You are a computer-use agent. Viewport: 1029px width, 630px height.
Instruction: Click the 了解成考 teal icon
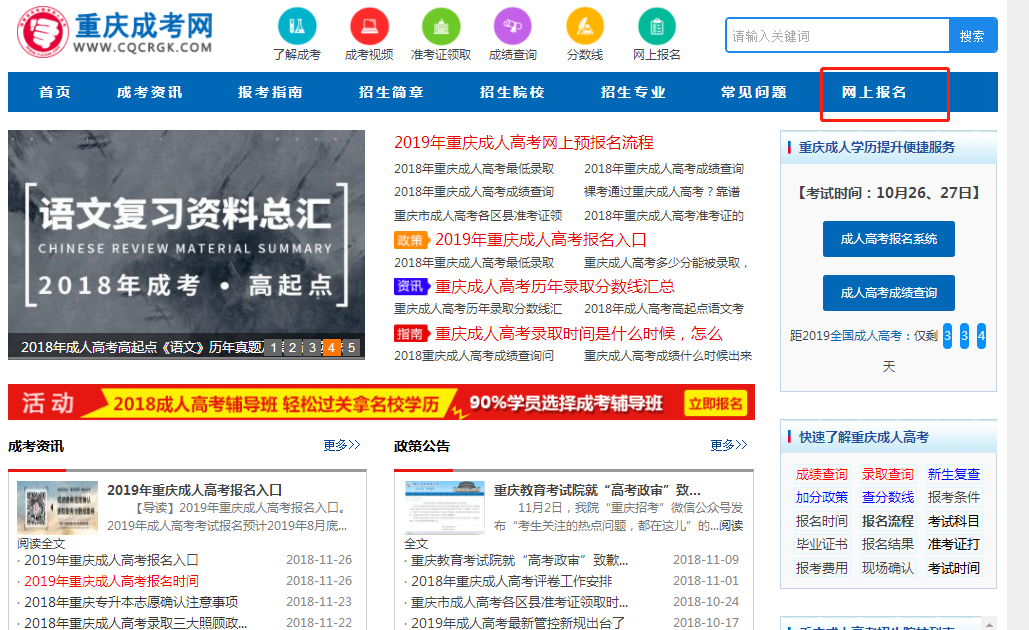tap(297, 26)
